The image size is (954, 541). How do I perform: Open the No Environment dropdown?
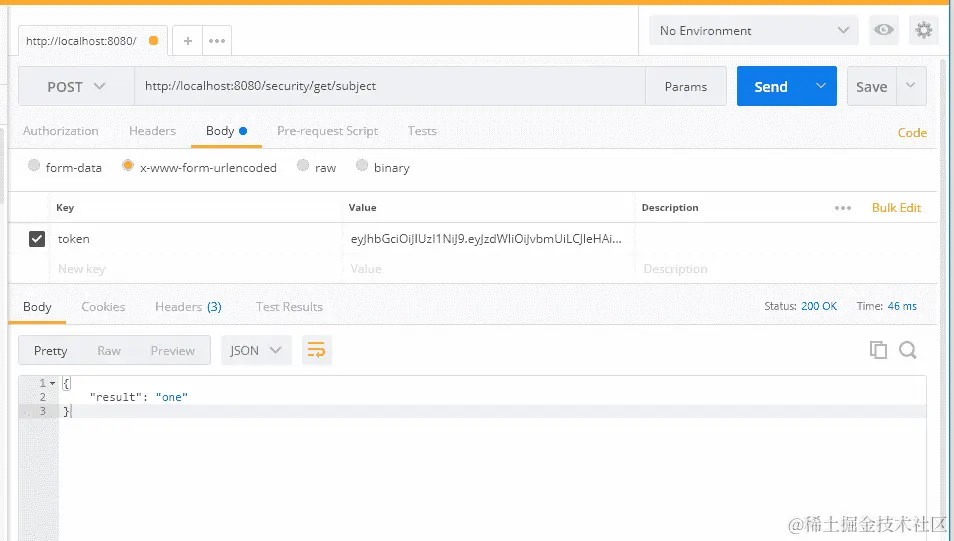[x=754, y=30]
